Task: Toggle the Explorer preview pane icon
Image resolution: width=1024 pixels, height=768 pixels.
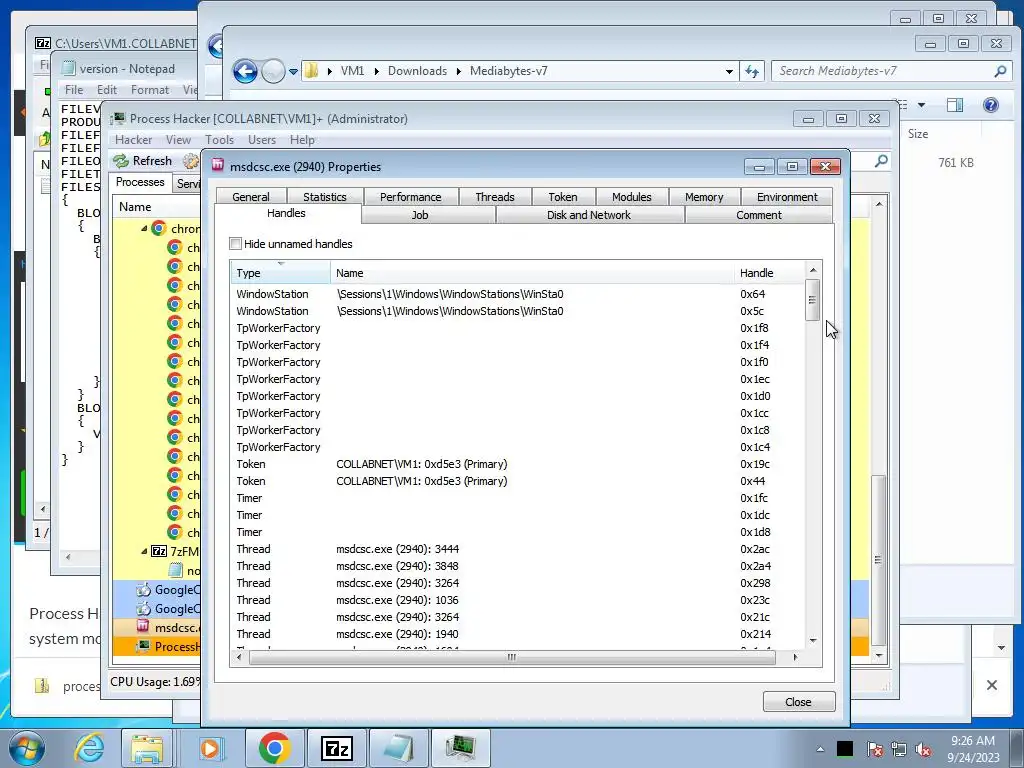Action: 955,104
